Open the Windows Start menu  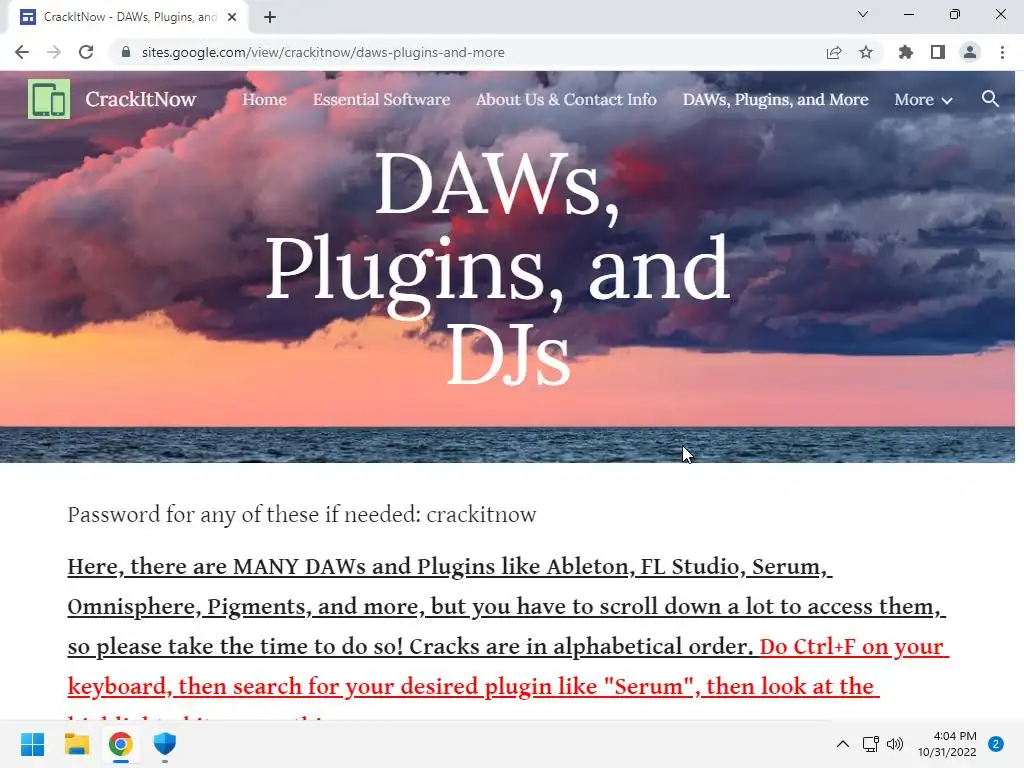[33, 744]
